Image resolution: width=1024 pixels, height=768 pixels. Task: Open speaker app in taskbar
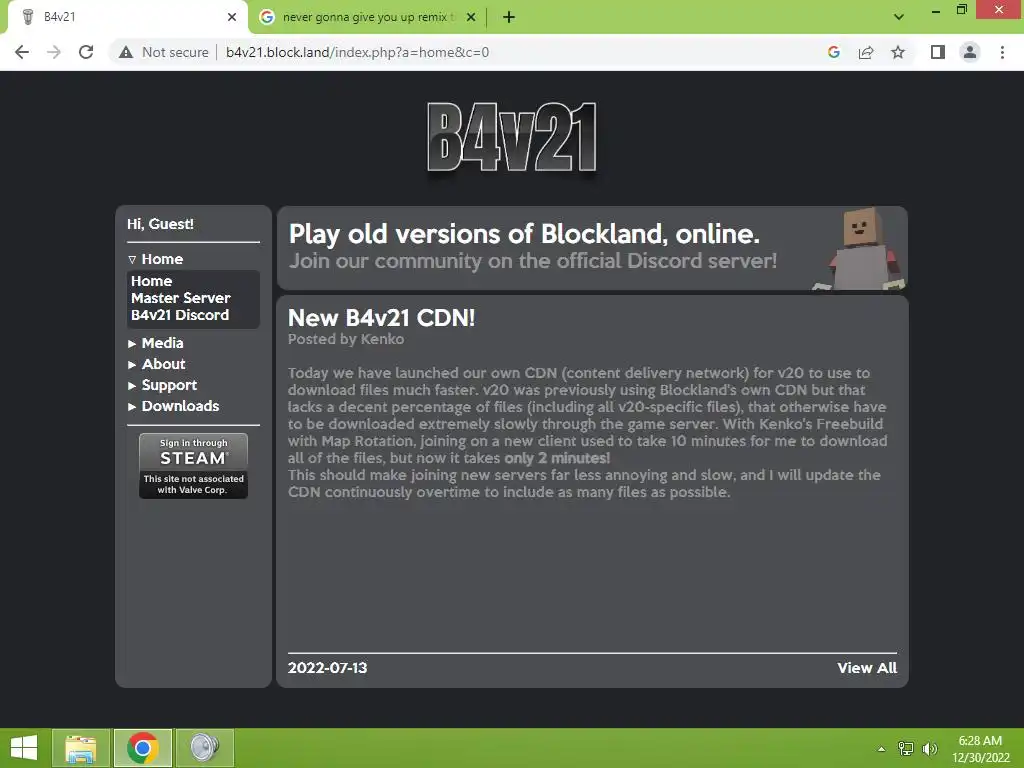point(204,748)
